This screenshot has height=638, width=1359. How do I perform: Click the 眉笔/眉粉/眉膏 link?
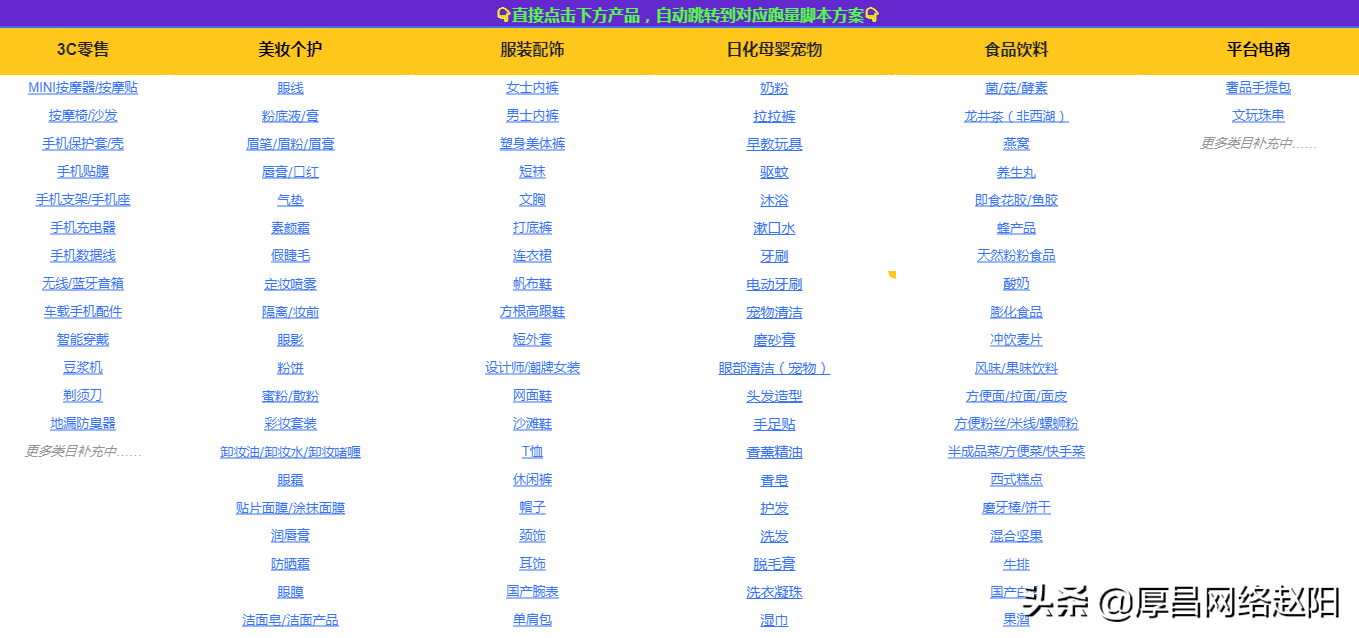290,144
